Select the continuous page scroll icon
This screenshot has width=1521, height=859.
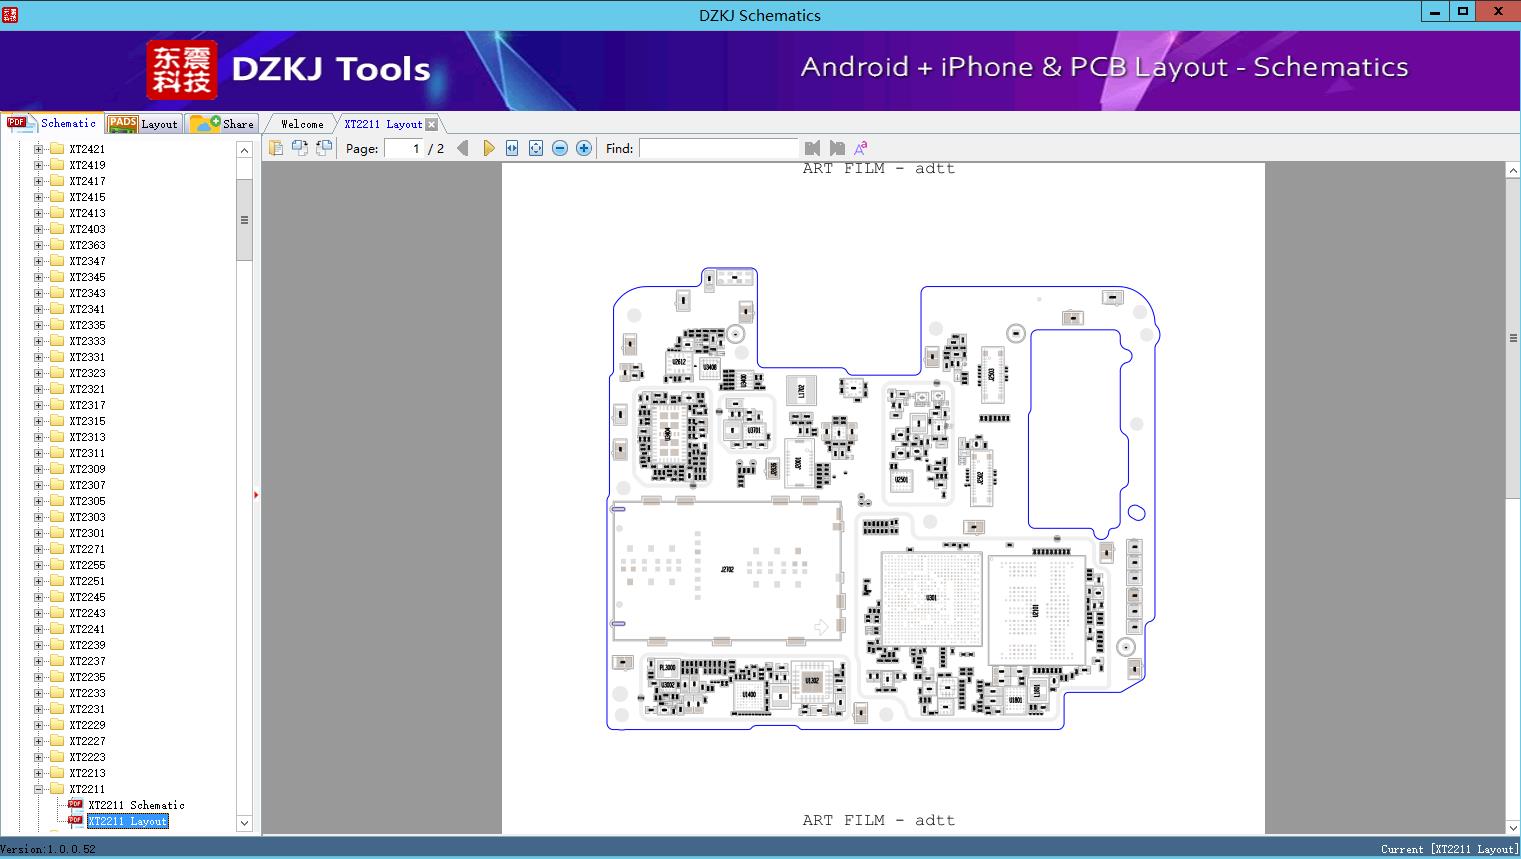[x=322, y=147]
